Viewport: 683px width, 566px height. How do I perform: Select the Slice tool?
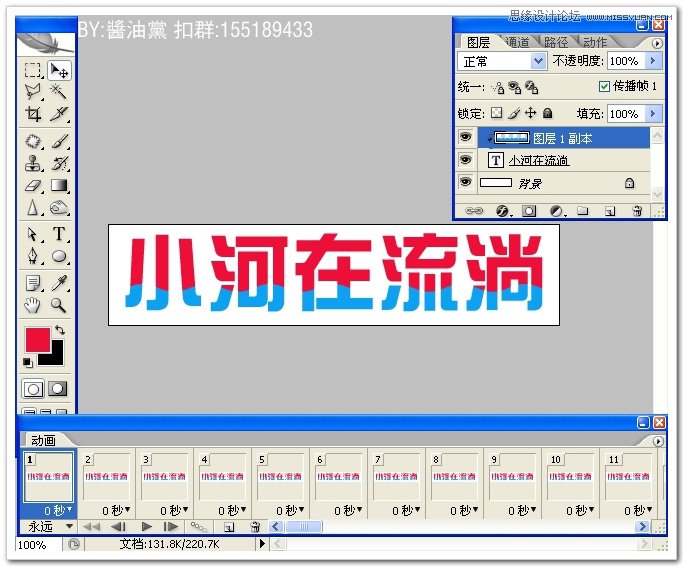click(x=59, y=114)
